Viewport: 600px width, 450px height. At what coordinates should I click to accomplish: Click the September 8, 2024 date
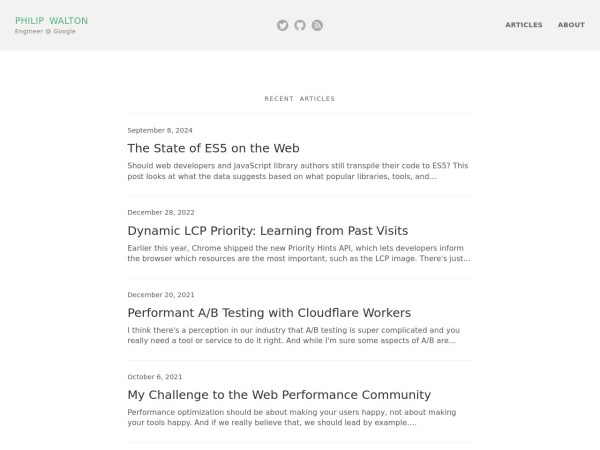(160, 130)
